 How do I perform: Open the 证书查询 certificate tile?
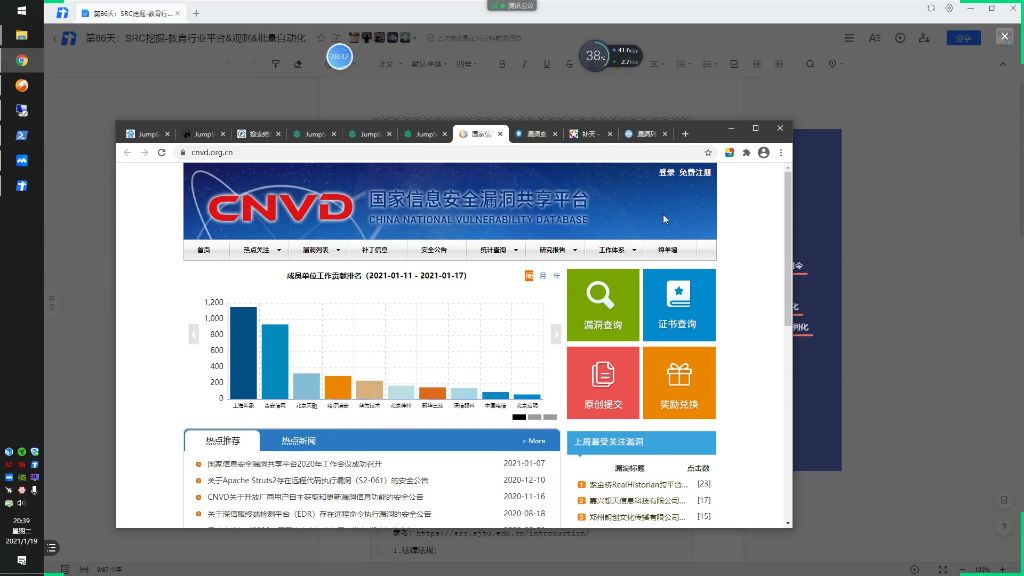pos(679,305)
